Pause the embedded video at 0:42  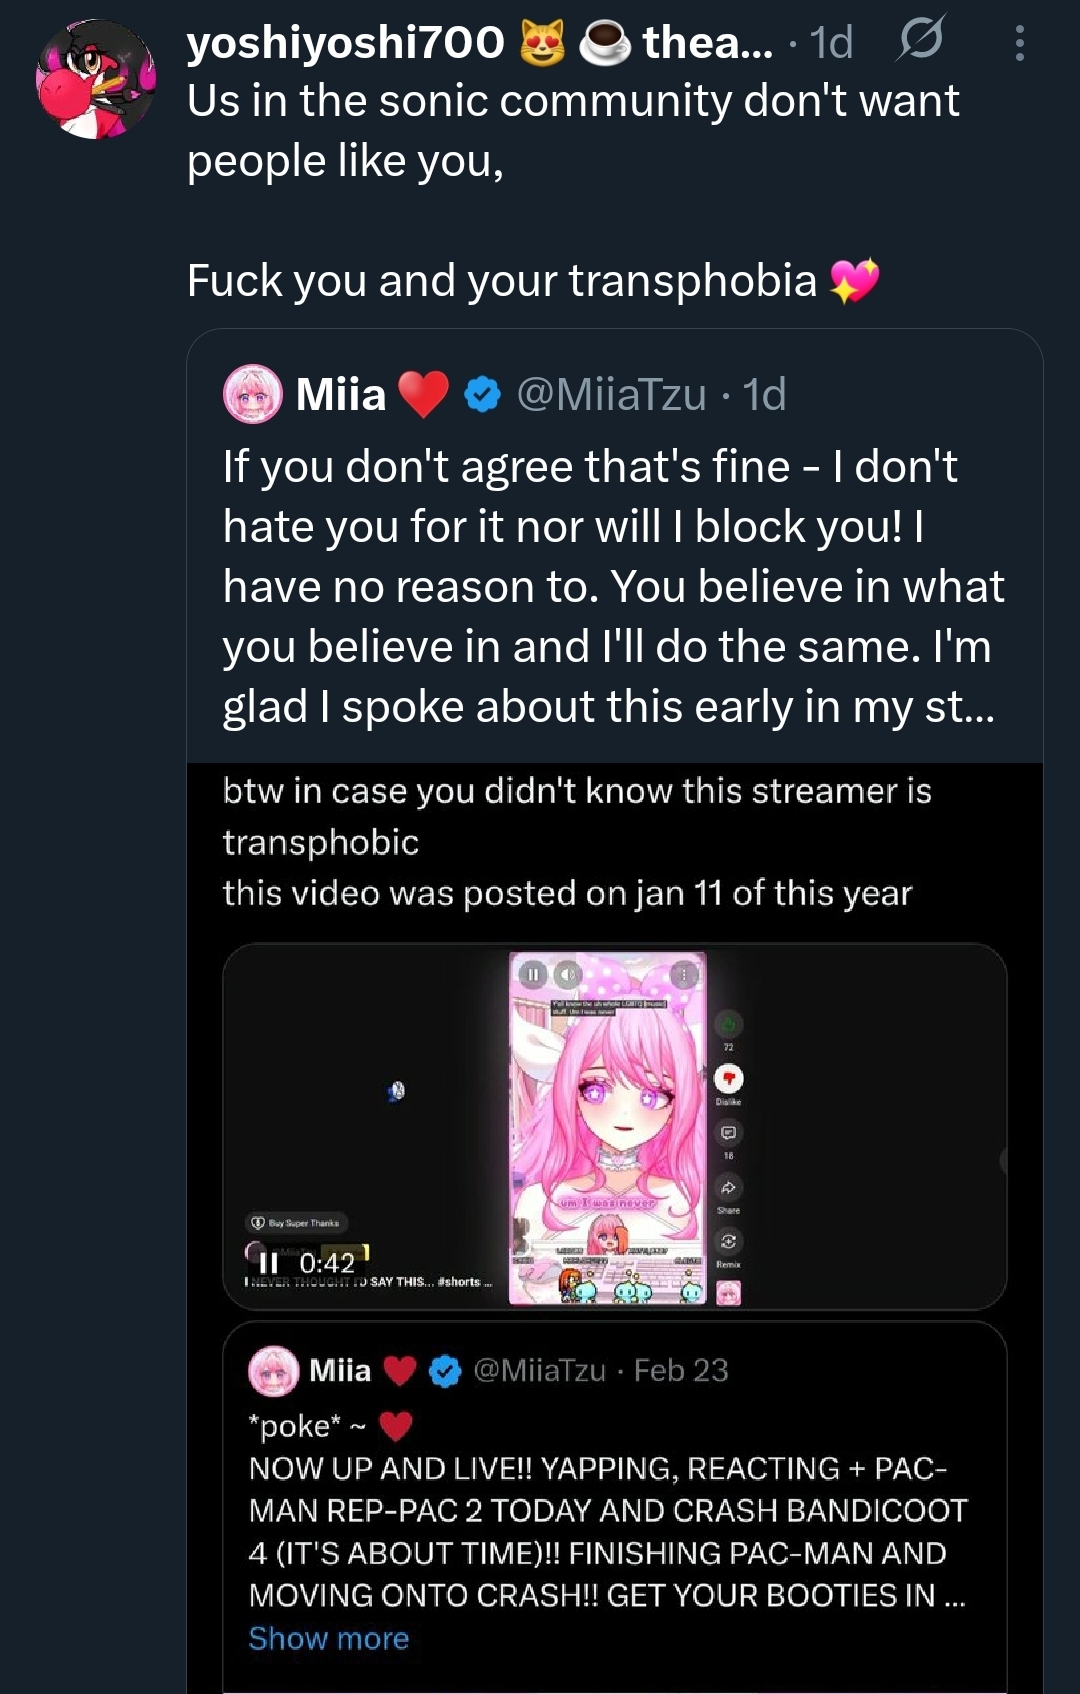coord(268,1264)
